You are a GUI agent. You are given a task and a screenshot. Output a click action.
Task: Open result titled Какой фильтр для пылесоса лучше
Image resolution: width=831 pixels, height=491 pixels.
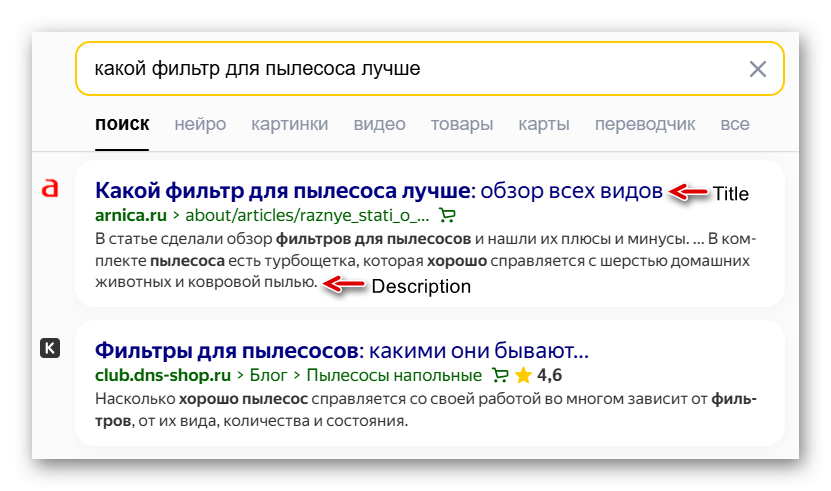click(378, 190)
